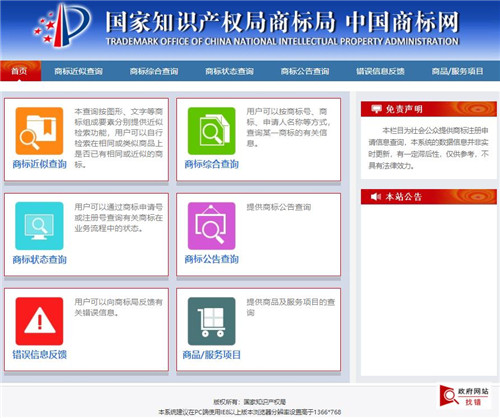Click the 错误信息反馈 link under red icon
500x418 pixels.
tap(39, 354)
